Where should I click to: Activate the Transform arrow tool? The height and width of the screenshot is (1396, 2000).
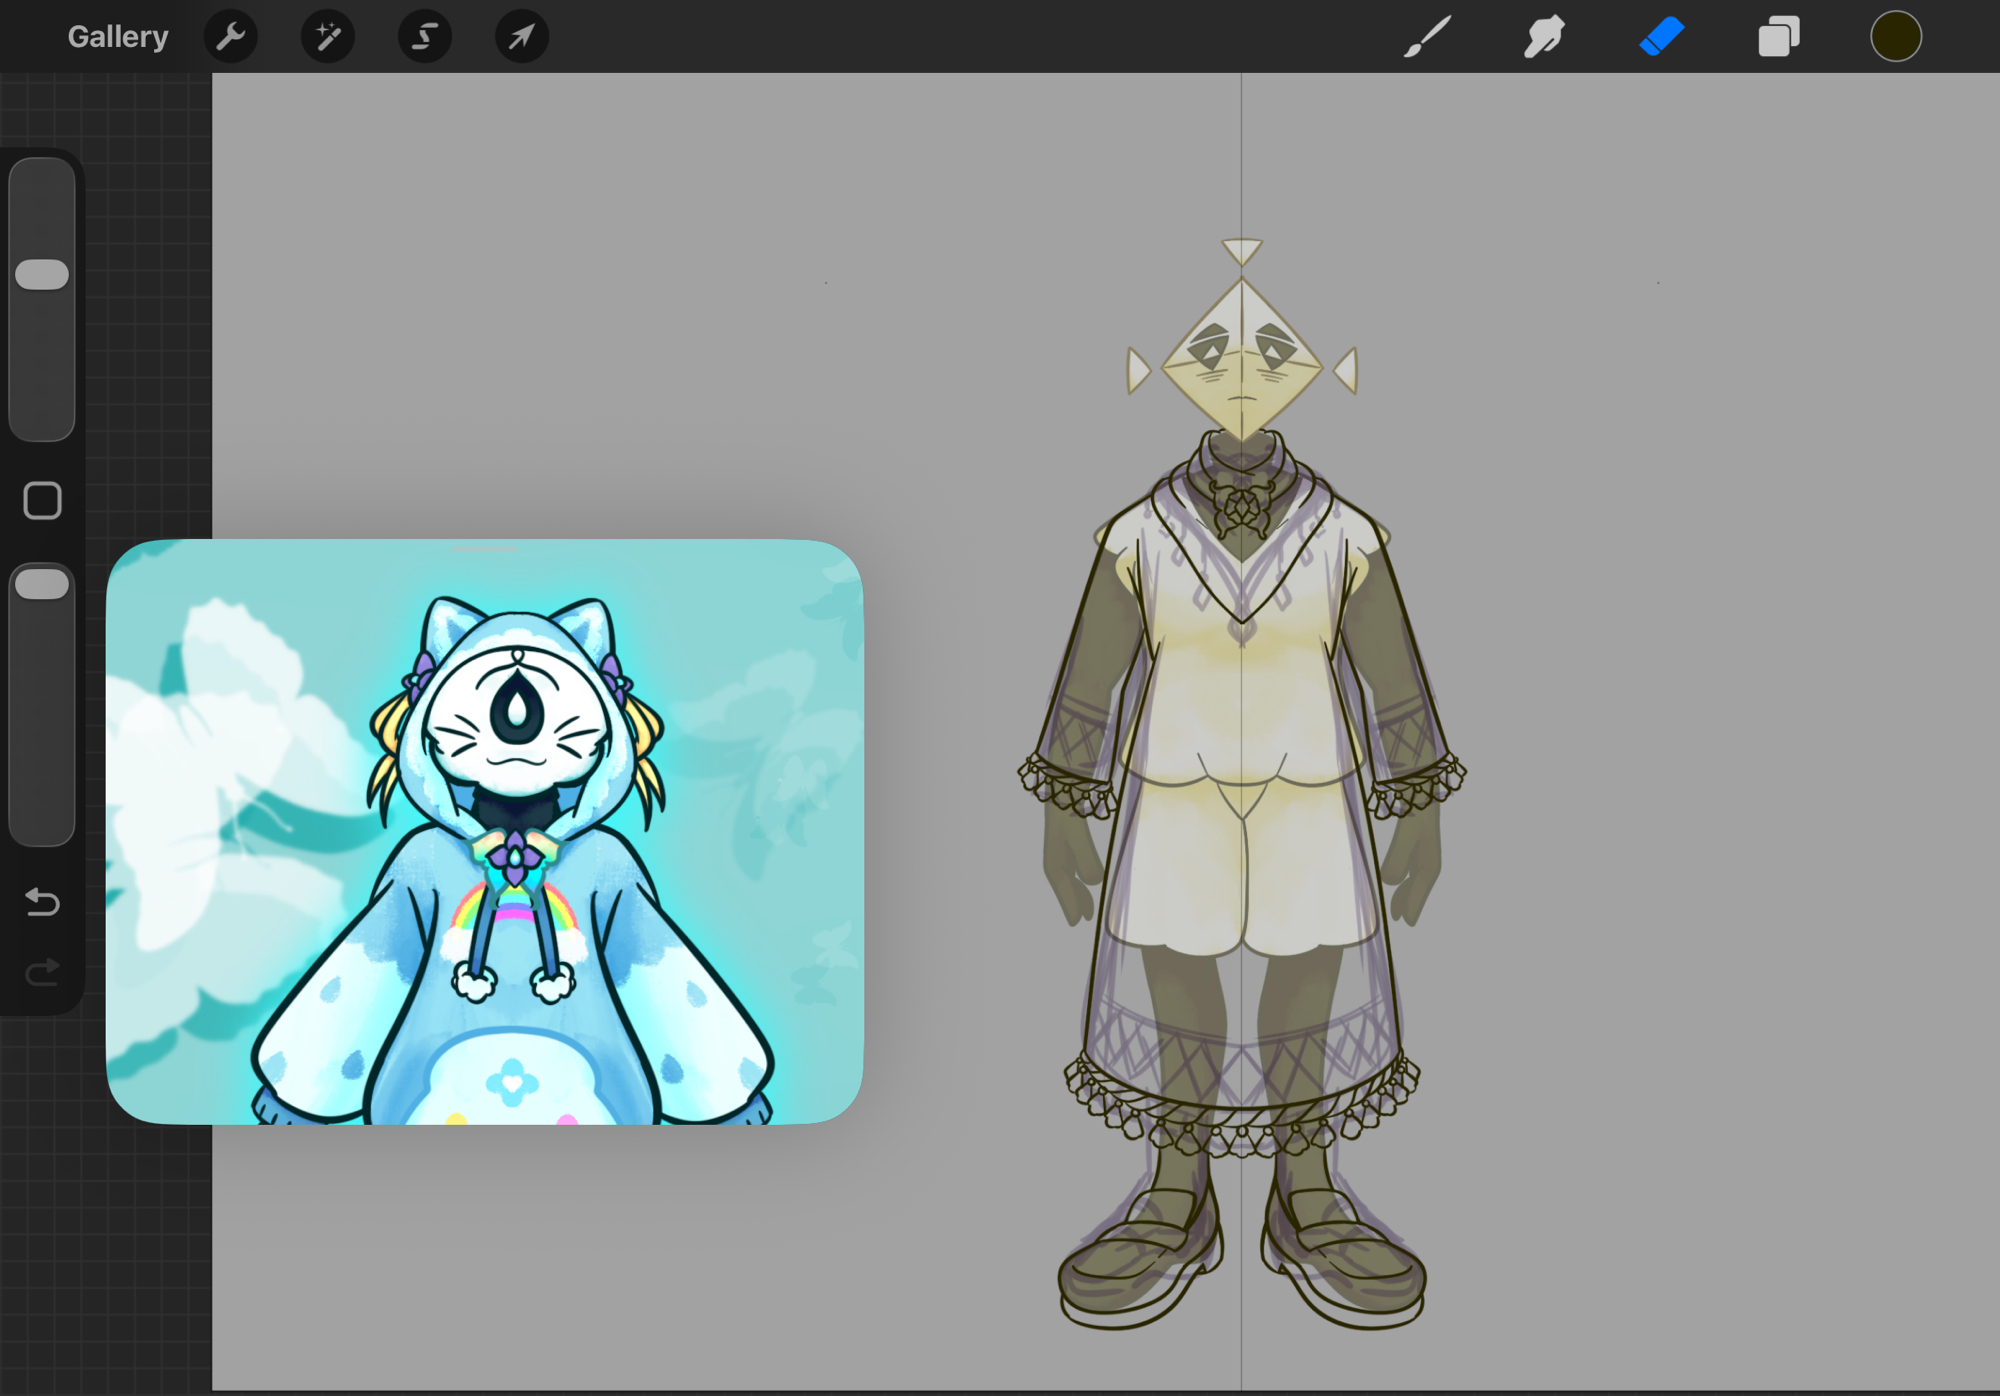point(522,37)
